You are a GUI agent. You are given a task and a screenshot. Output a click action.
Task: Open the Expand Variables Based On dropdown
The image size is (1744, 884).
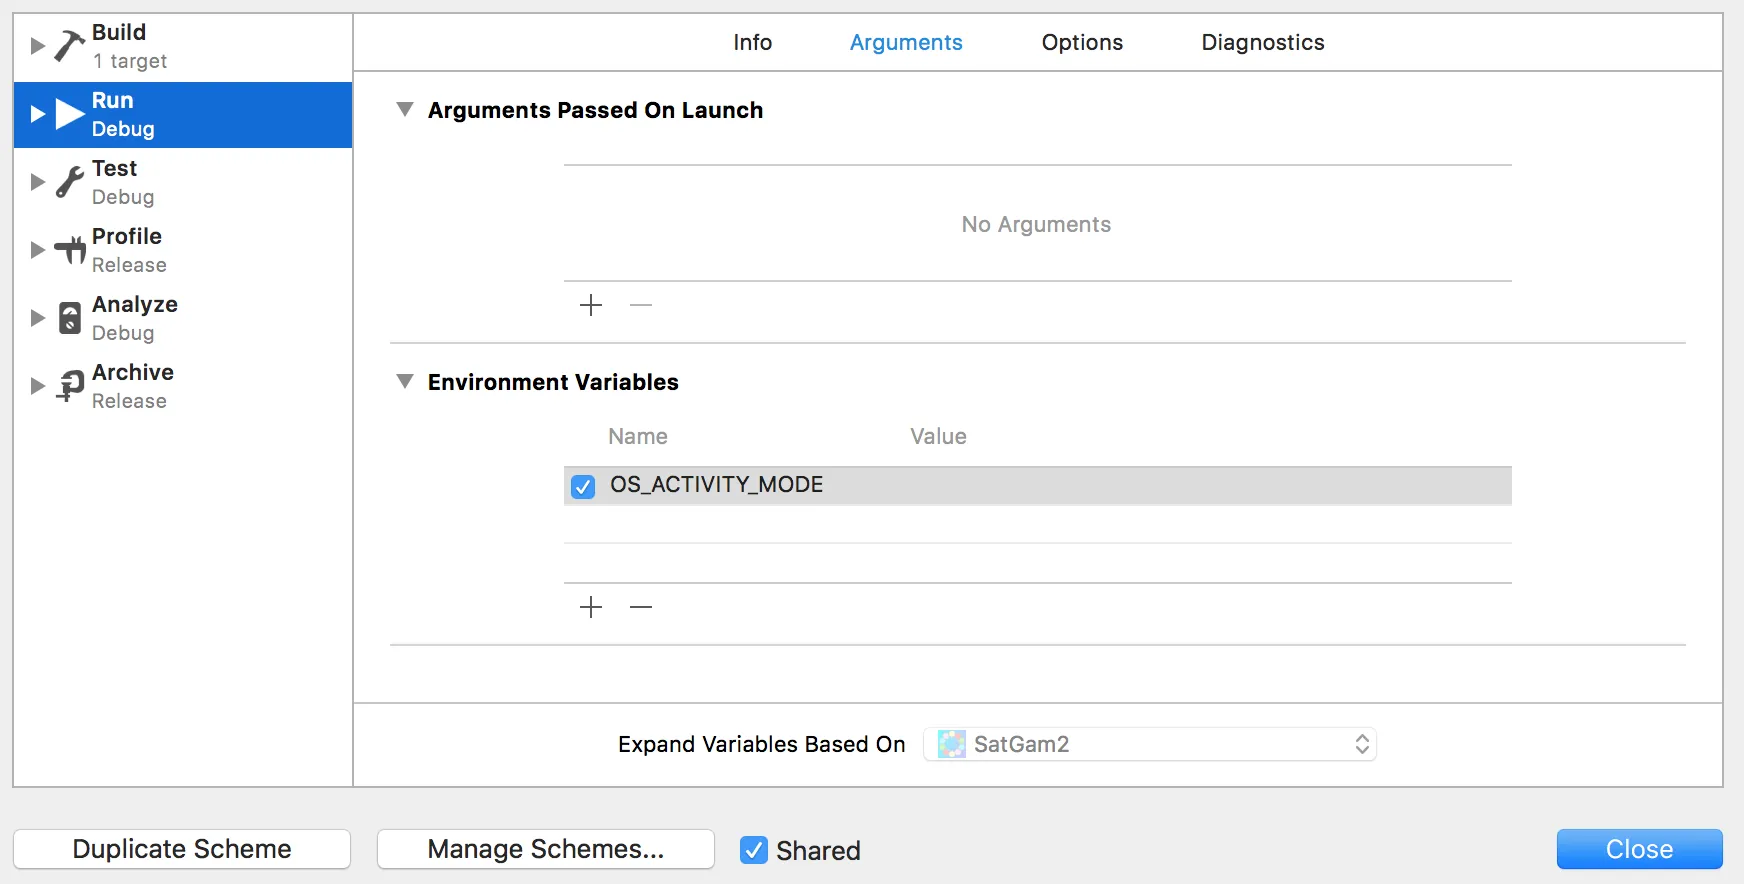(x=1150, y=744)
